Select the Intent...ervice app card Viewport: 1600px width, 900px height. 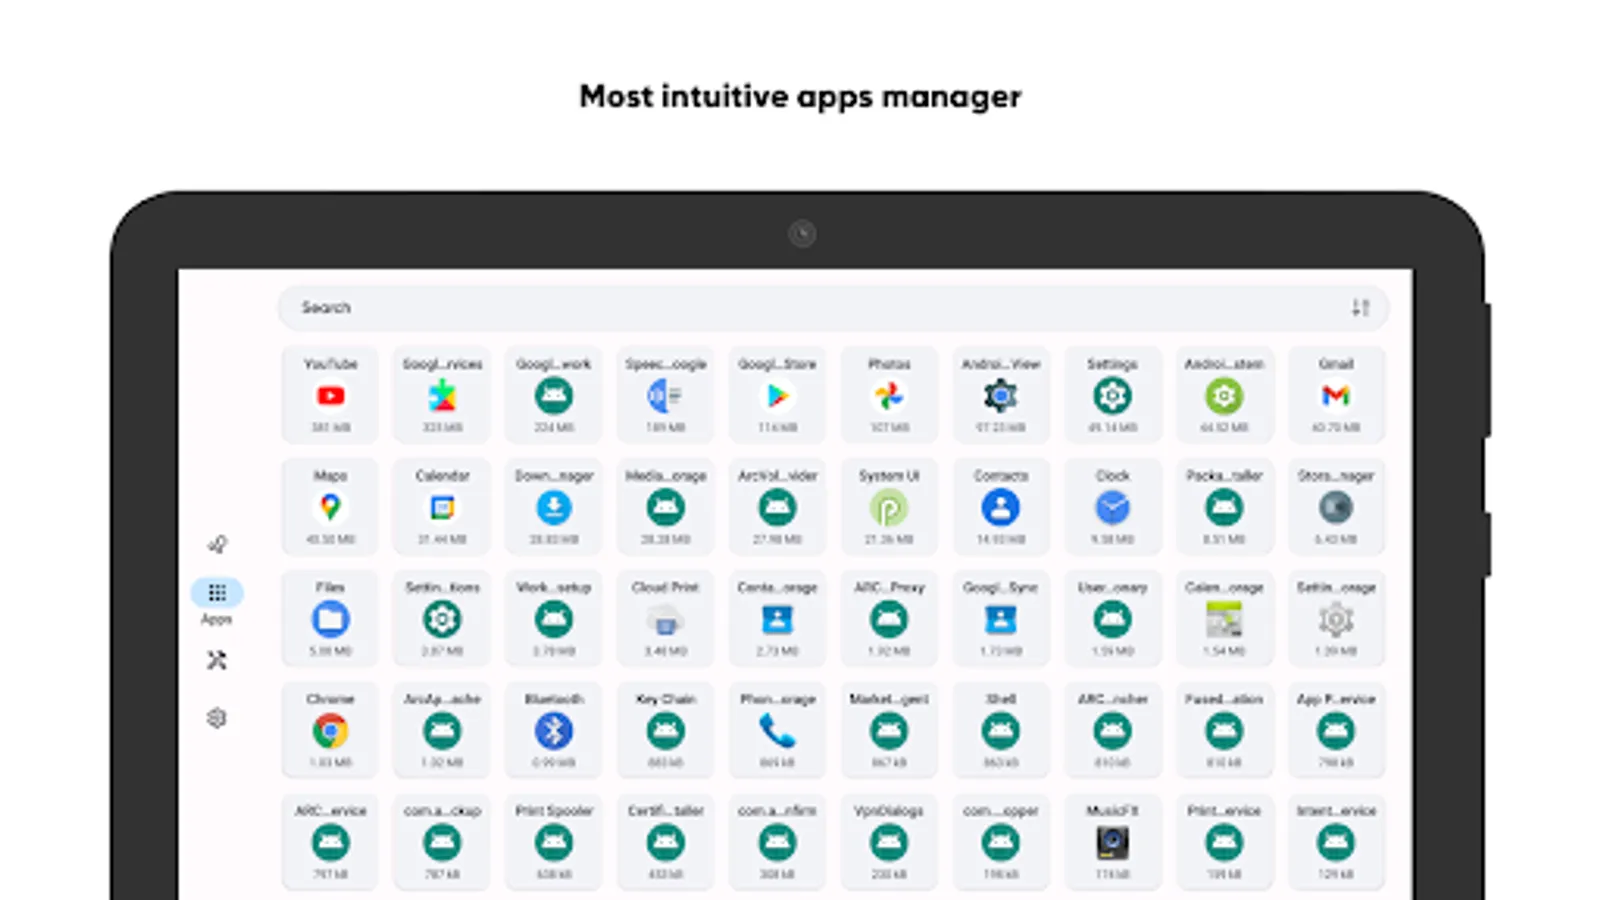click(1336, 843)
